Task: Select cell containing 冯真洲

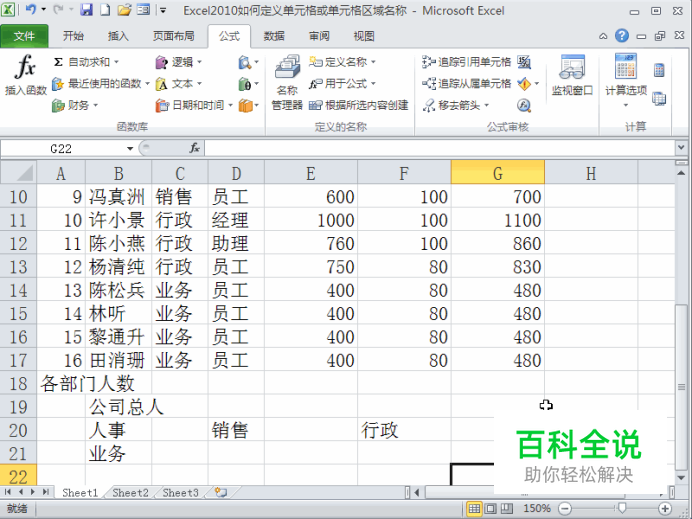Action: pos(118,197)
